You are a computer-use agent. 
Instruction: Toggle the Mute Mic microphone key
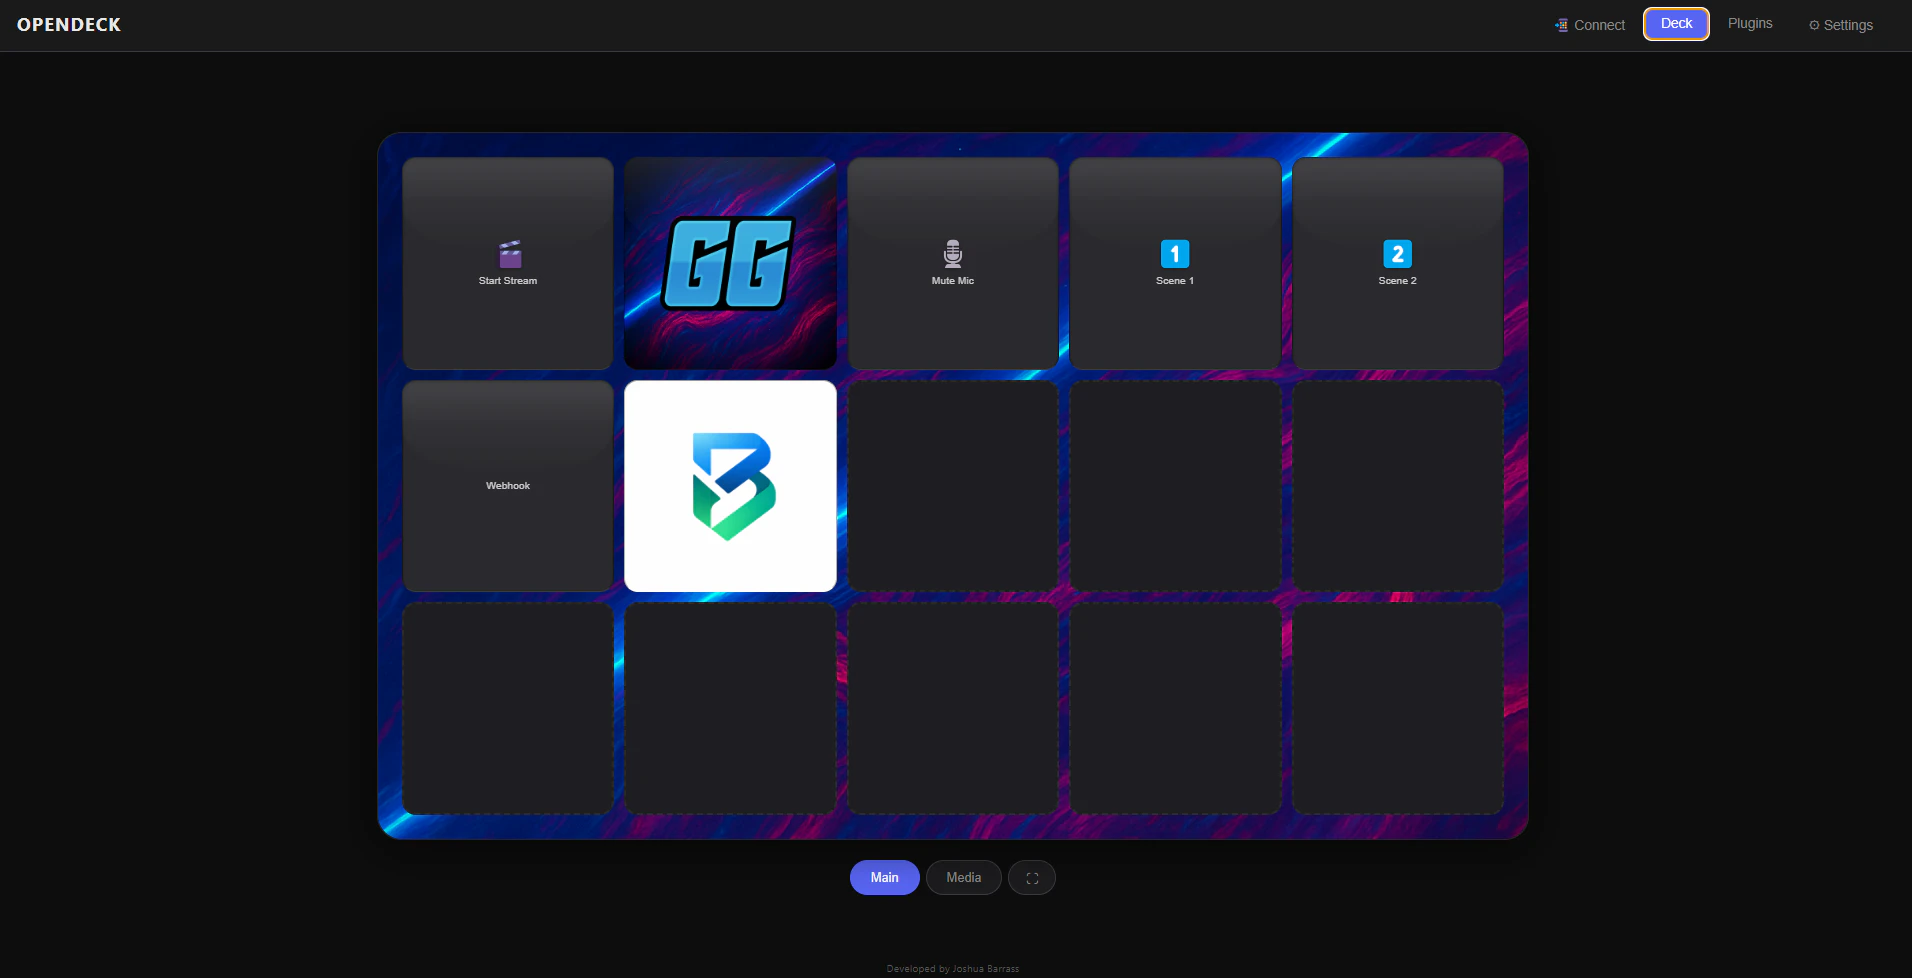click(x=951, y=263)
